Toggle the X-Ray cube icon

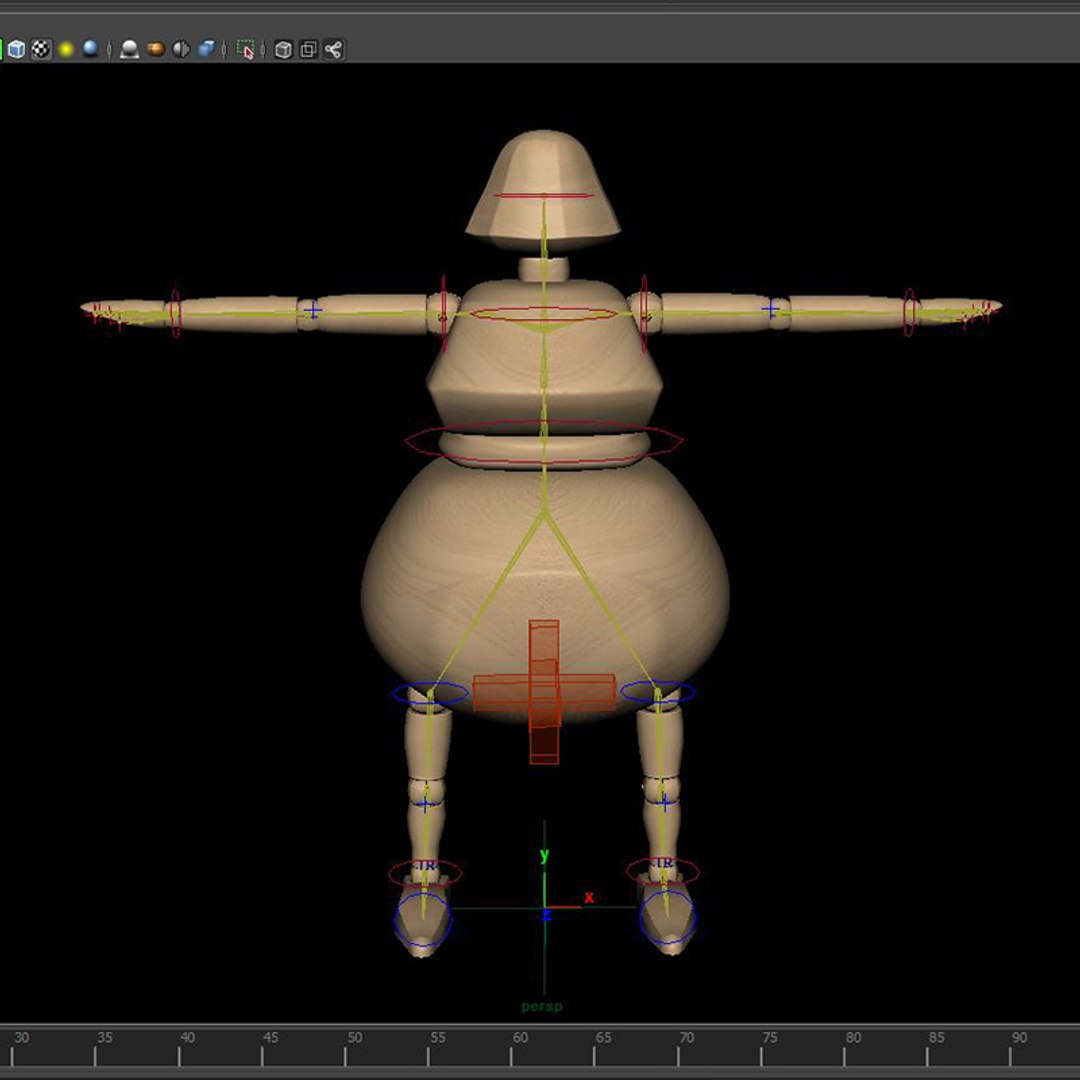click(283, 49)
